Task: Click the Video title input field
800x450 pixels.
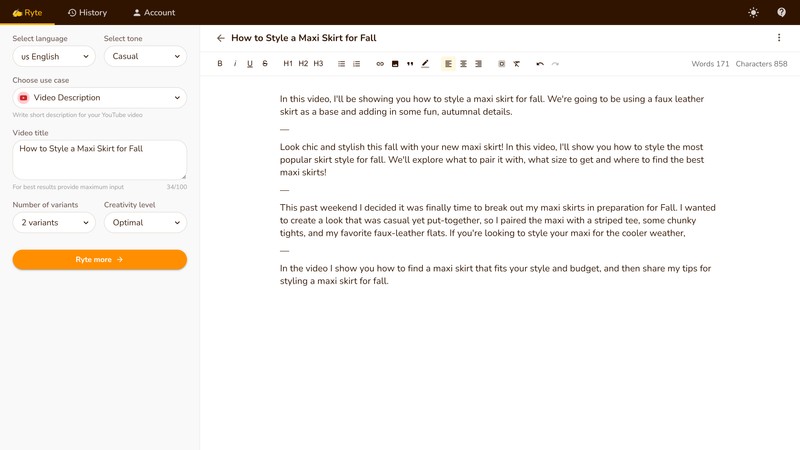Action: (100, 159)
